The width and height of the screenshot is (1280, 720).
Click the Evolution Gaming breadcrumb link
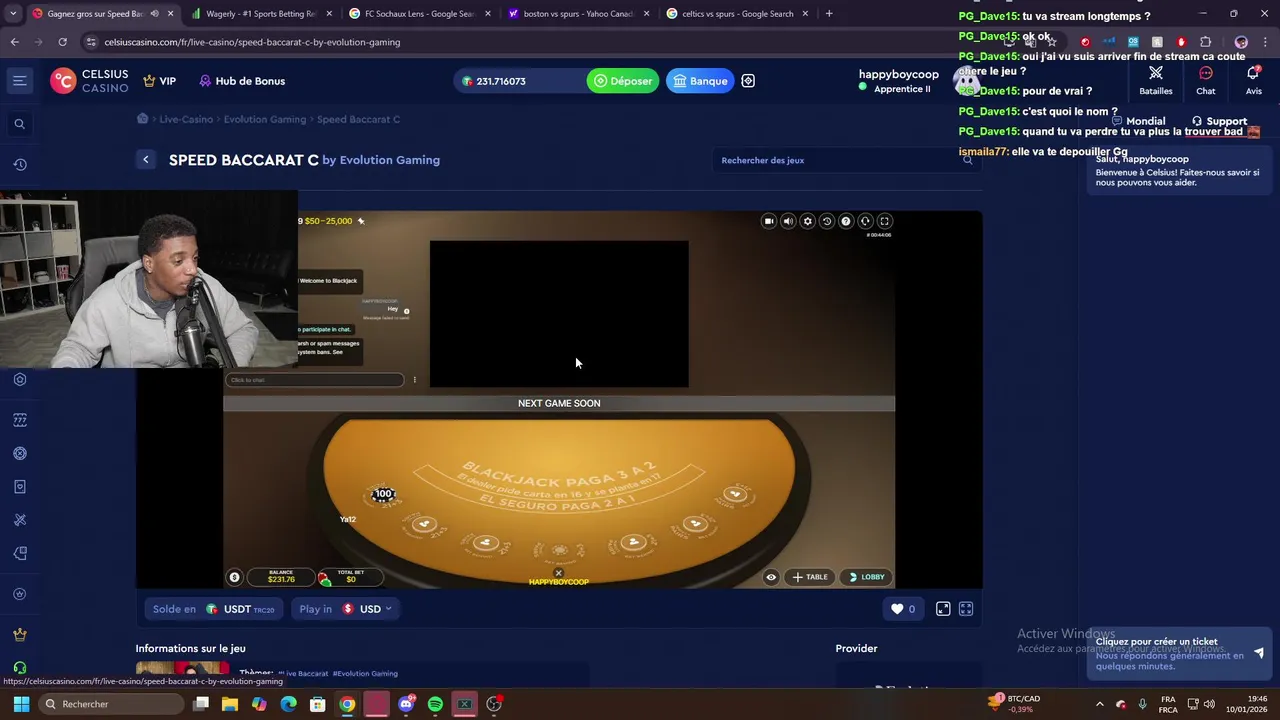pyautogui.click(x=265, y=119)
